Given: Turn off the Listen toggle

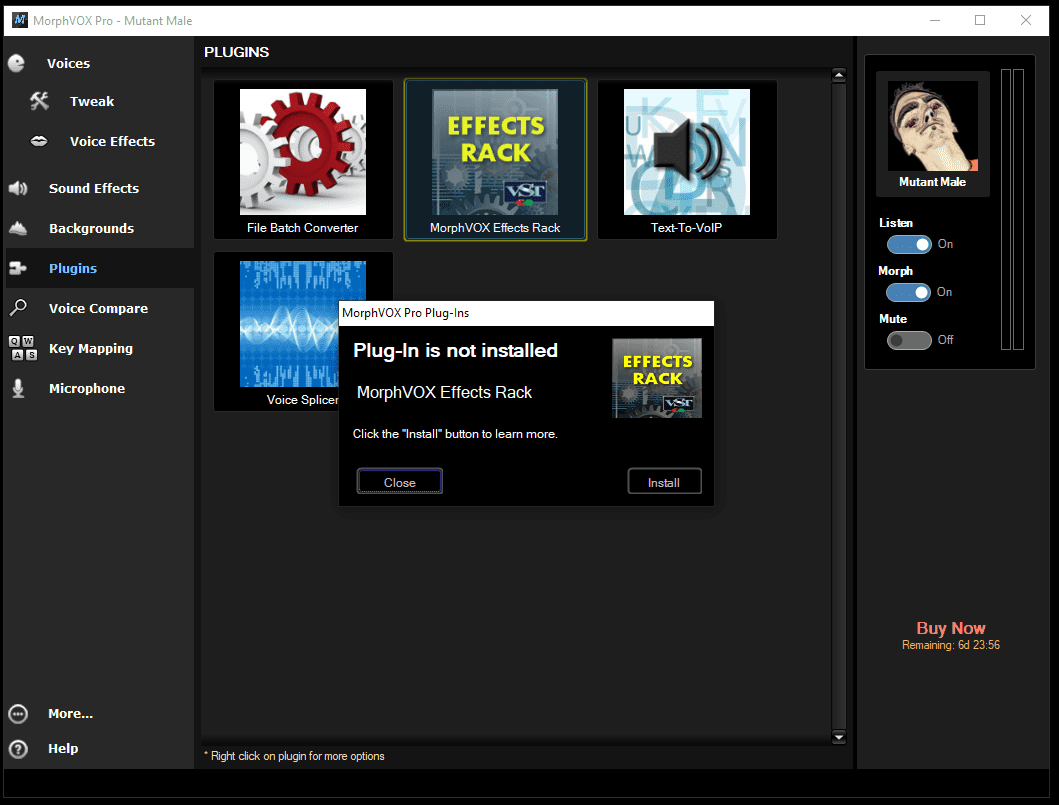Looking at the screenshot, I should [x=909, y=244].
